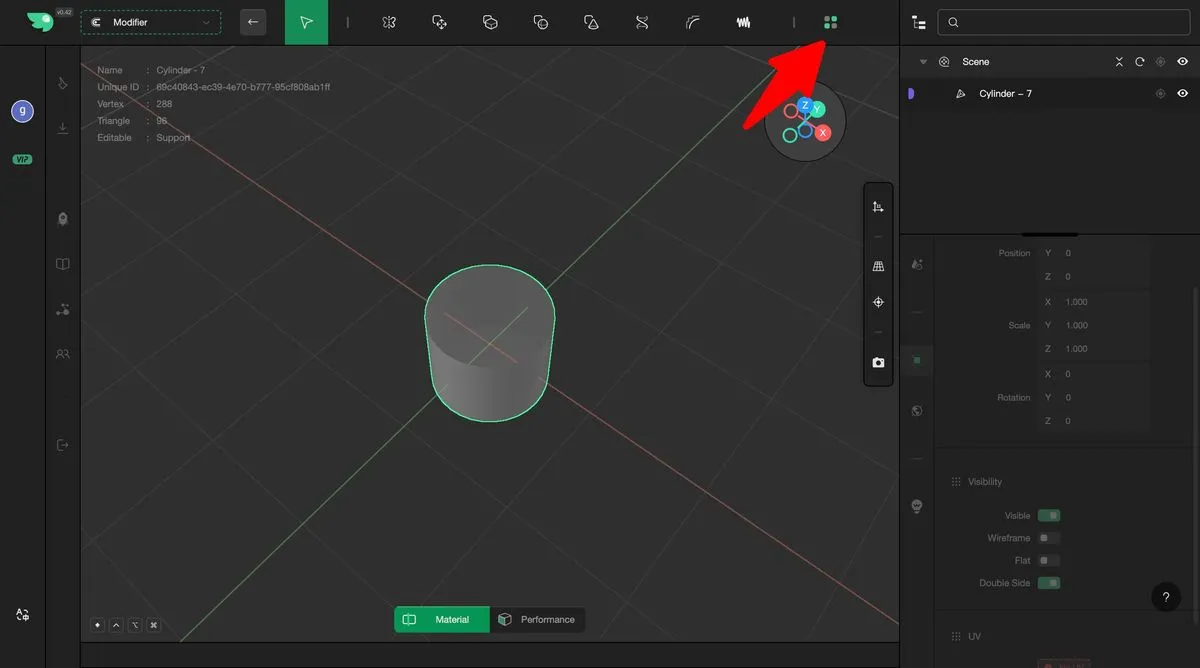Switch to the Performance tab
This screenshot has width=1200, height=668.
537,620
